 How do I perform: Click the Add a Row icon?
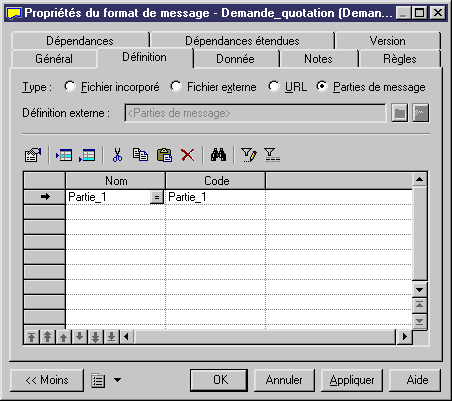(87, 155)
